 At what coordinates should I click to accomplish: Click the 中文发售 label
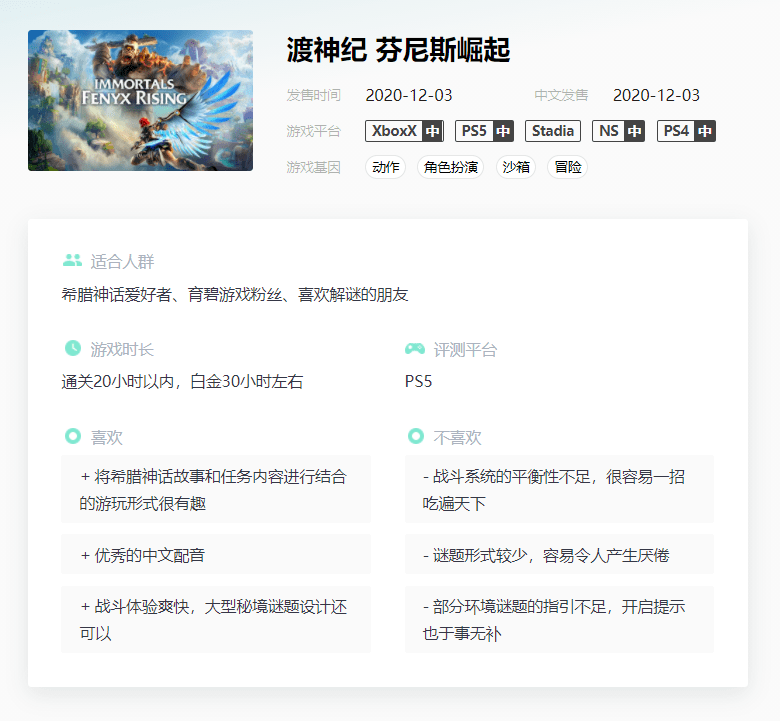[x=561, y=95]
